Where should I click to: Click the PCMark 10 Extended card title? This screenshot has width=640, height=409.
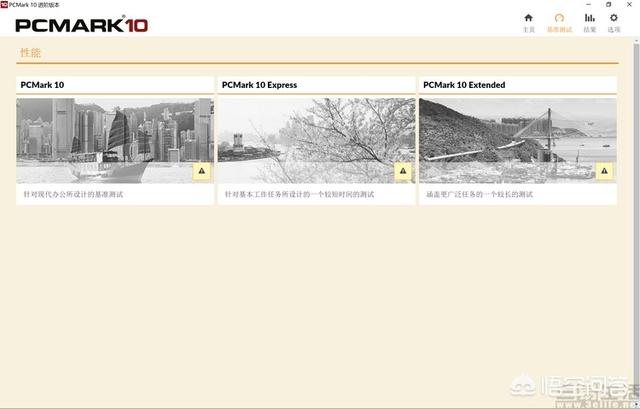464,85
